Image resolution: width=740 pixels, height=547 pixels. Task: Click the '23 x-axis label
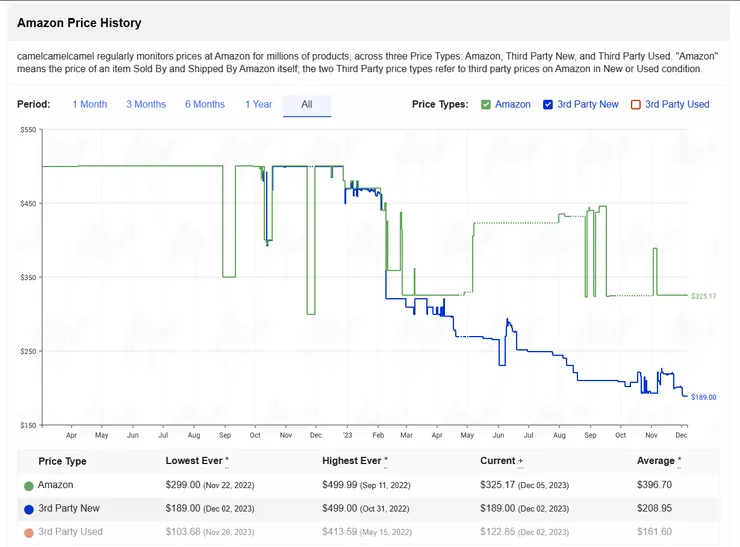347,435
